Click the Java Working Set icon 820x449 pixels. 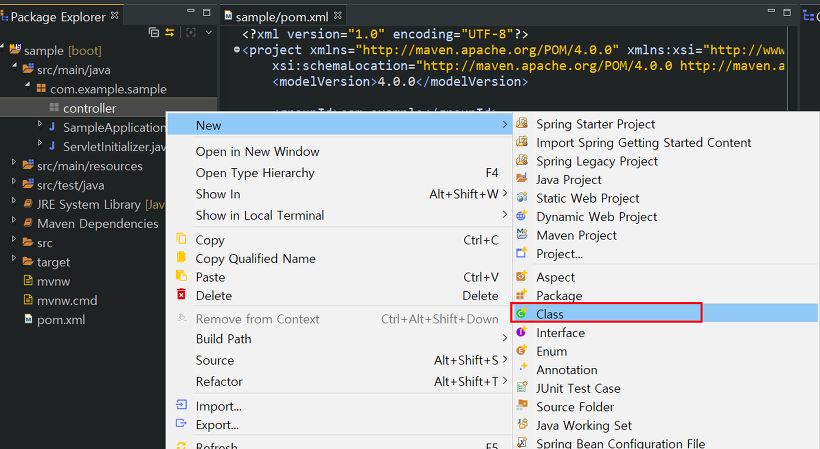point(521,424)
